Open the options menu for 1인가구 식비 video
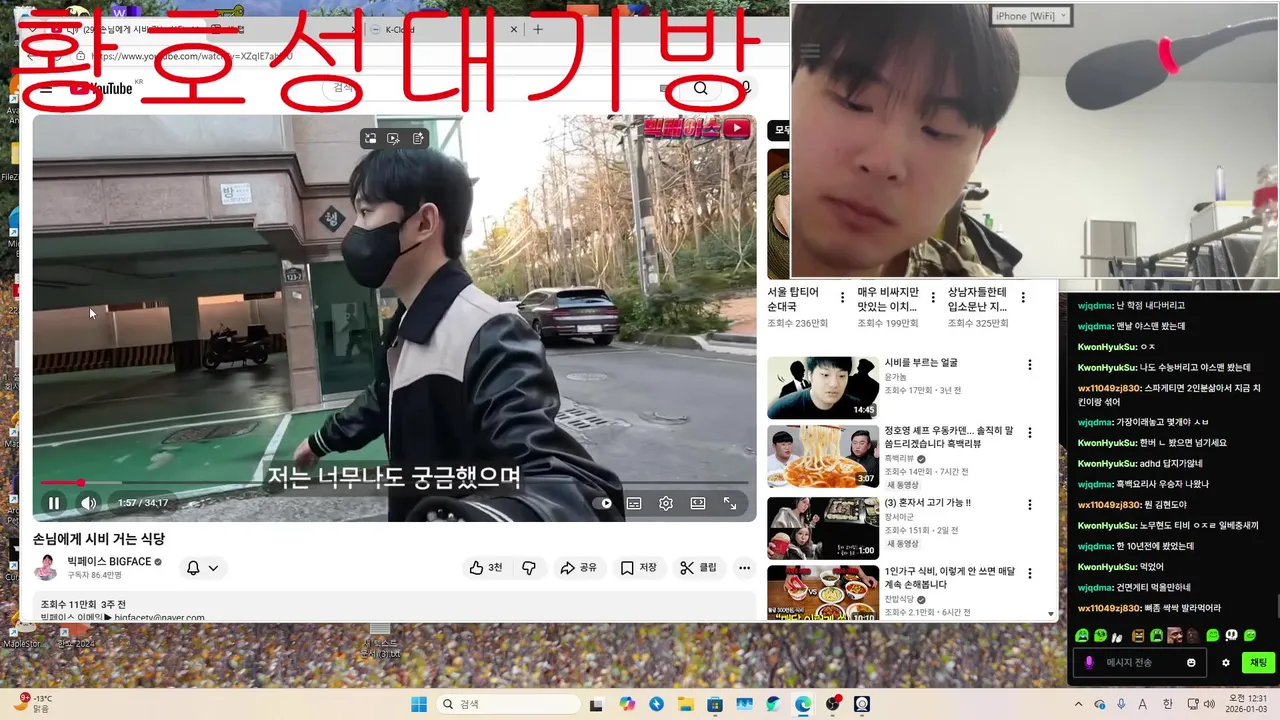 tap(1029, 574)
